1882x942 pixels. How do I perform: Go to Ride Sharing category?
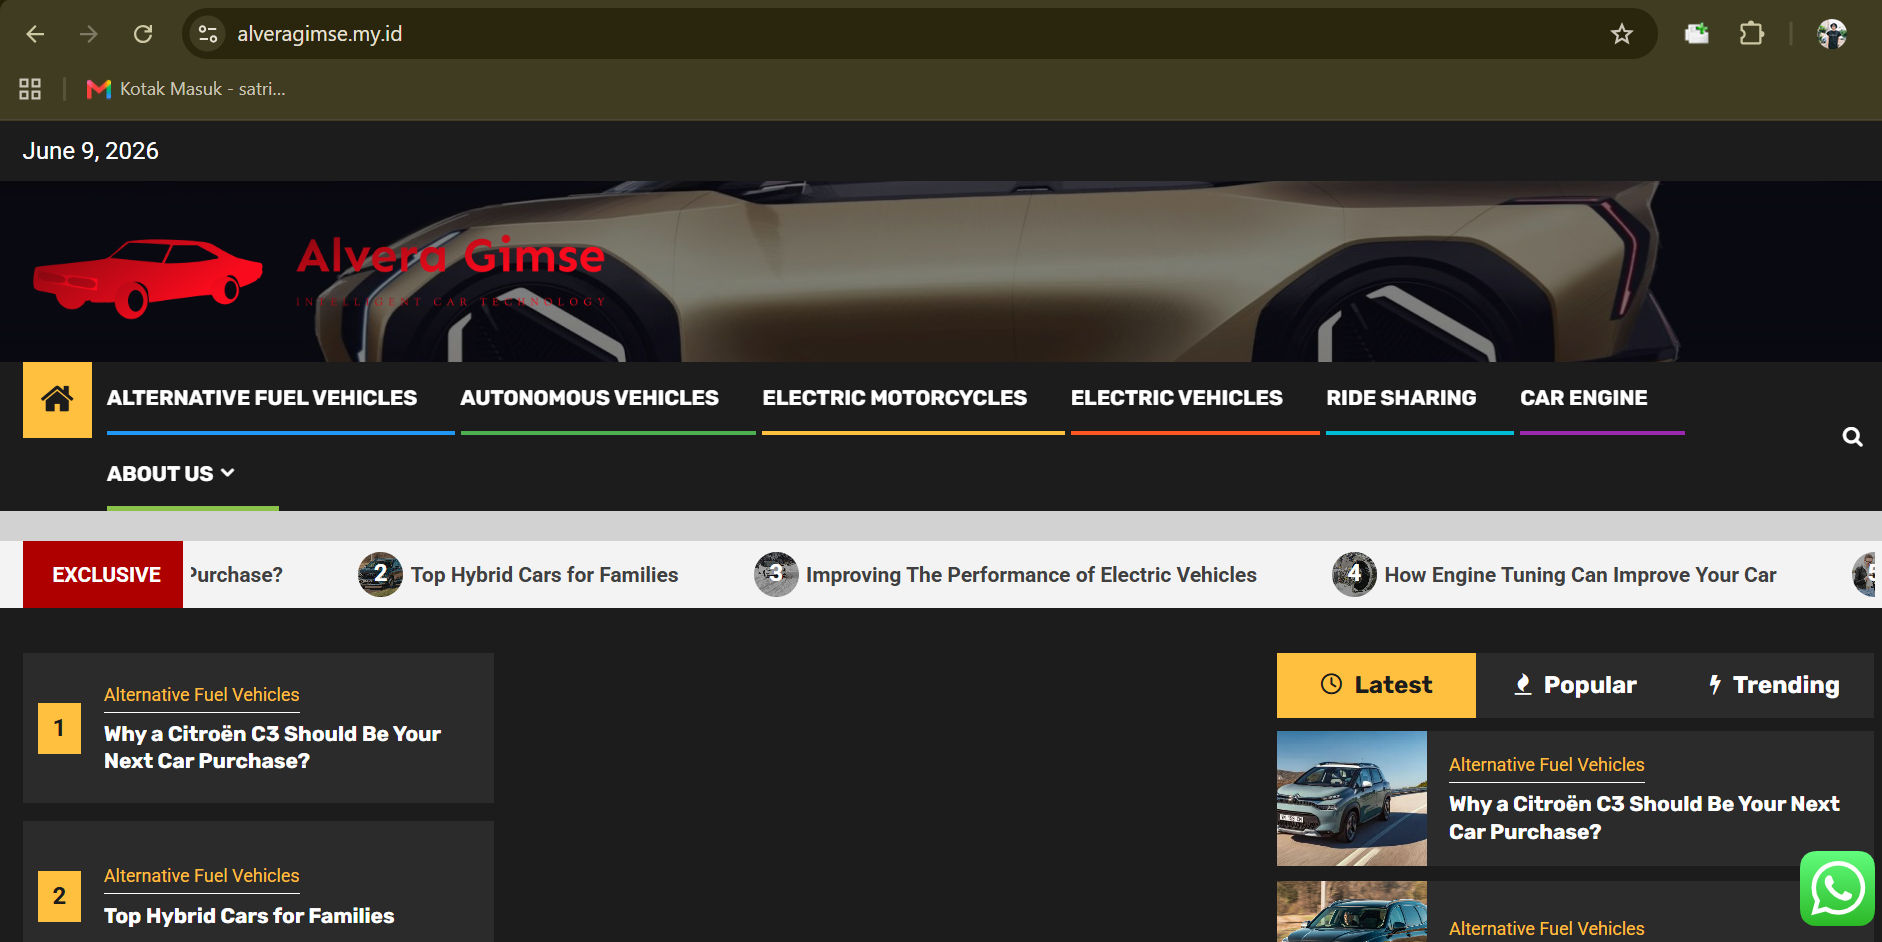click(x=1401, y=398)
